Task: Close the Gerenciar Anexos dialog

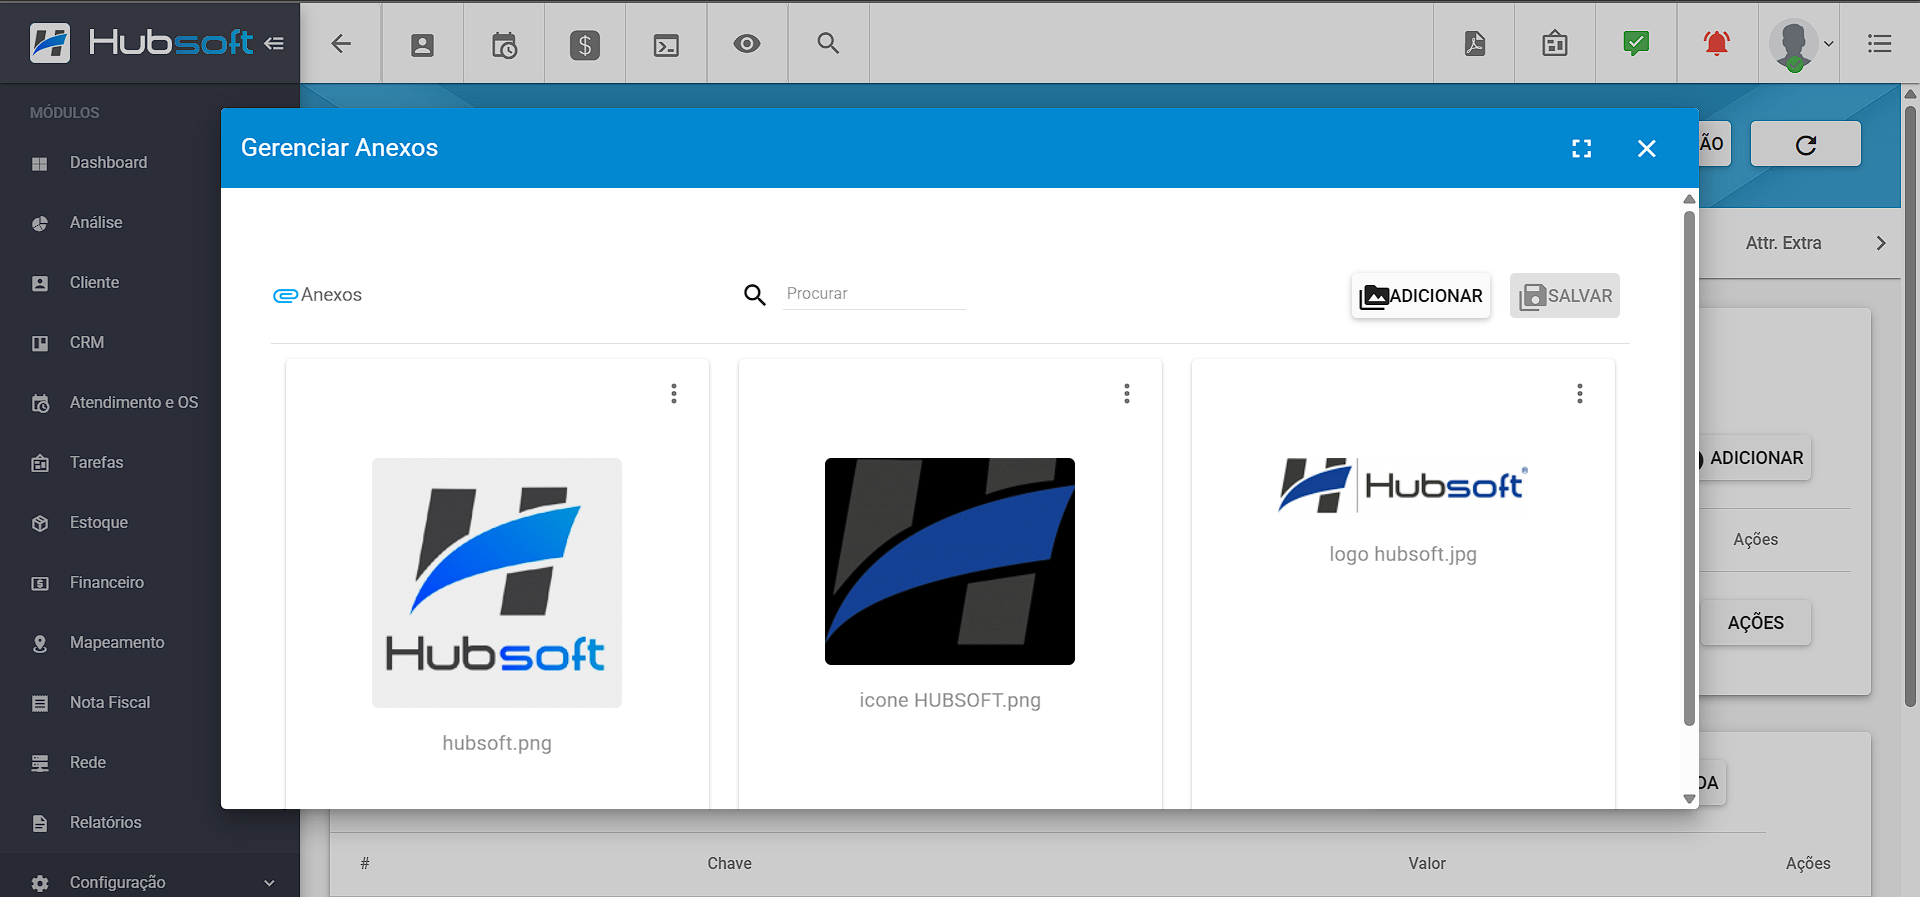Action: tap(1647, 149)
